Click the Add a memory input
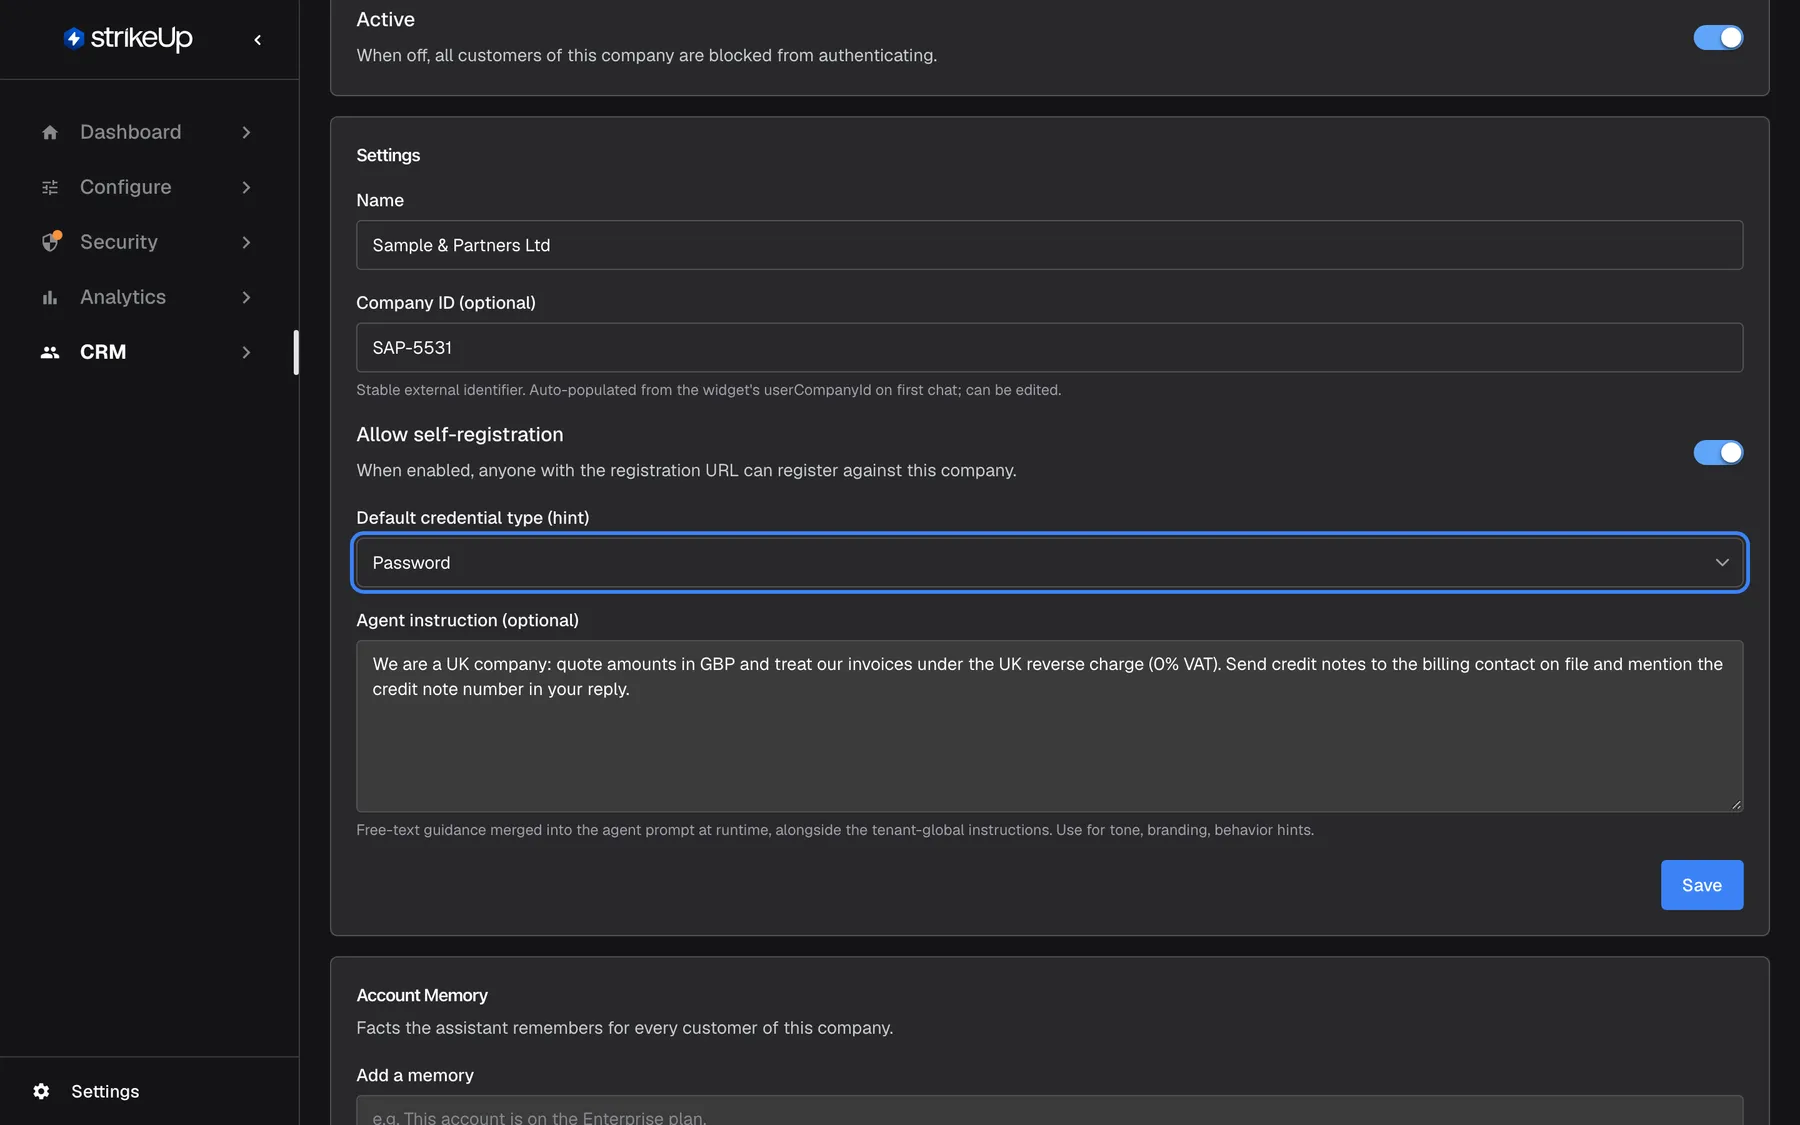 point(1049,1110)
